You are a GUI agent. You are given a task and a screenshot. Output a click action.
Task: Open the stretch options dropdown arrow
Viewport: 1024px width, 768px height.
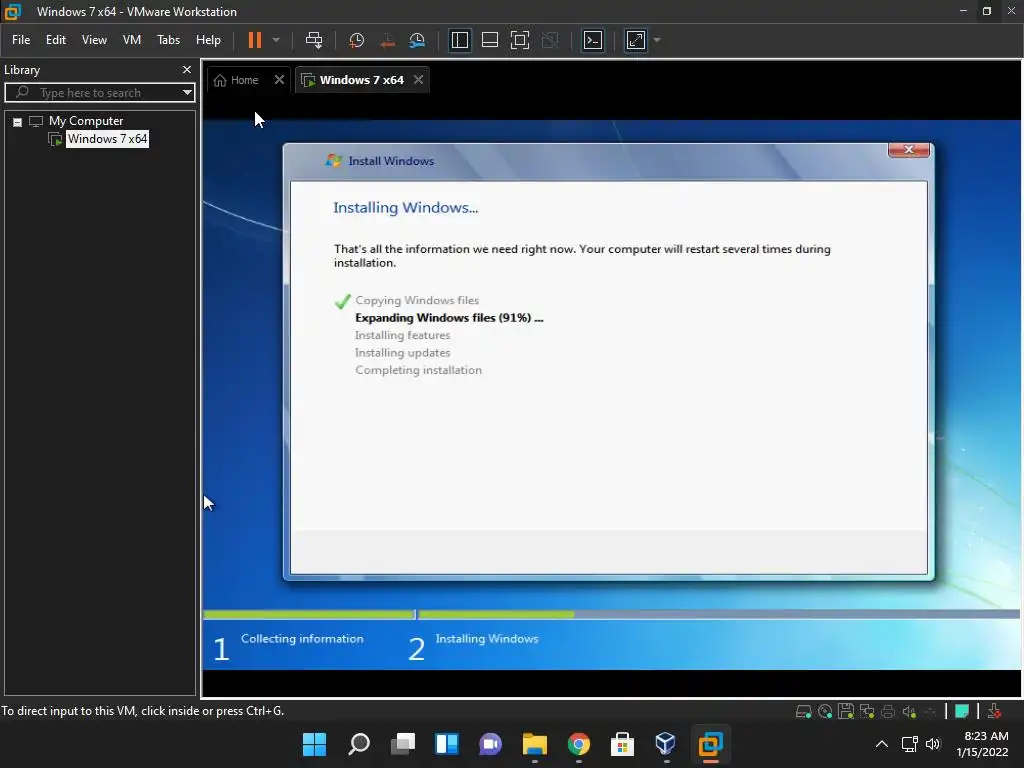(x=657, y=40)
